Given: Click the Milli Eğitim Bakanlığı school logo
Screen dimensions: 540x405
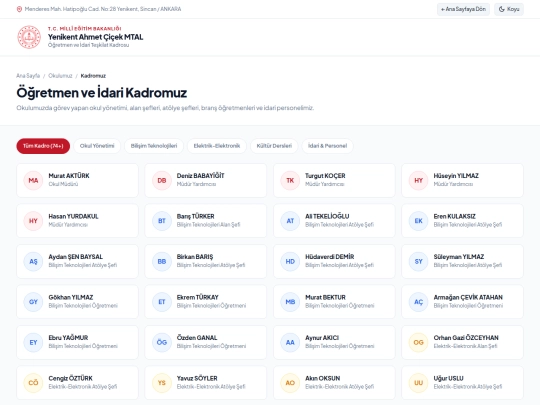Looking at the screenshot, I should (29, 37).
